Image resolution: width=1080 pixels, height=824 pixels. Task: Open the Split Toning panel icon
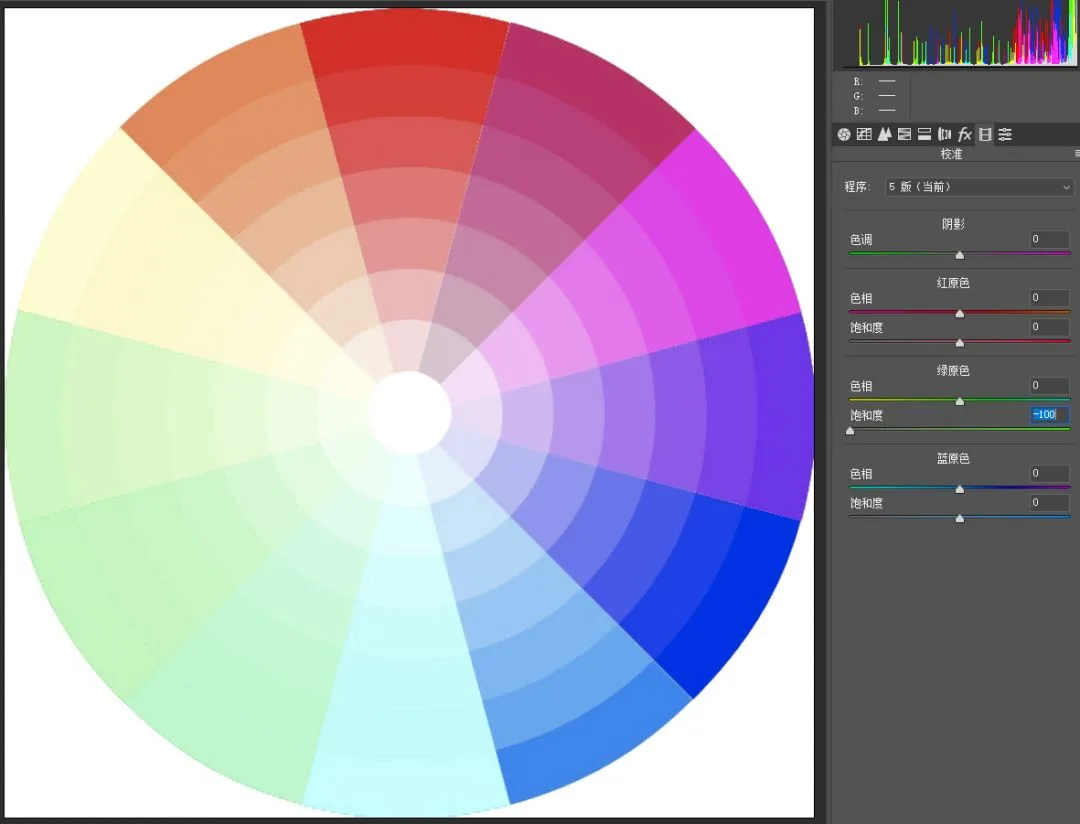tap(924, 134)
